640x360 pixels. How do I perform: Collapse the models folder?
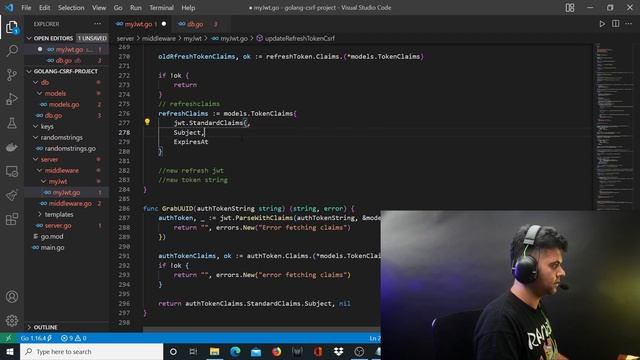click(x=40, y=93)
